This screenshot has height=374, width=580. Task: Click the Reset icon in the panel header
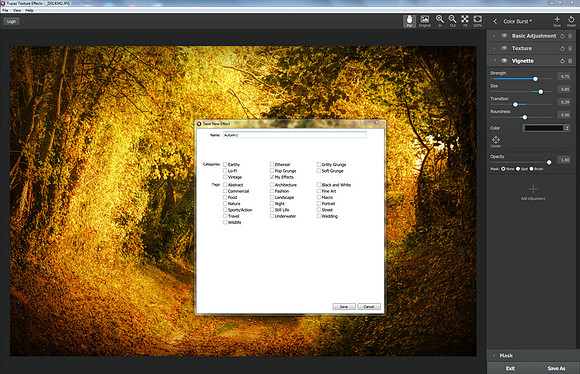571,21
